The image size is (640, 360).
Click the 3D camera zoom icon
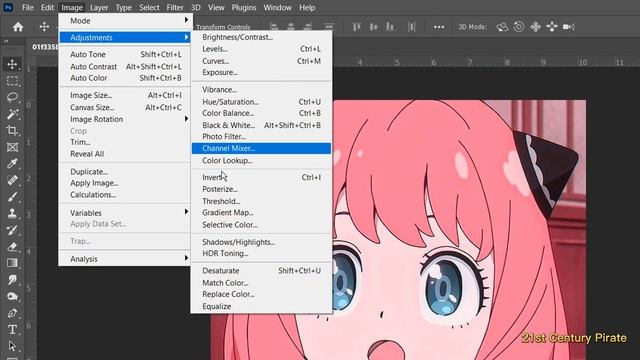pos(569,27)
